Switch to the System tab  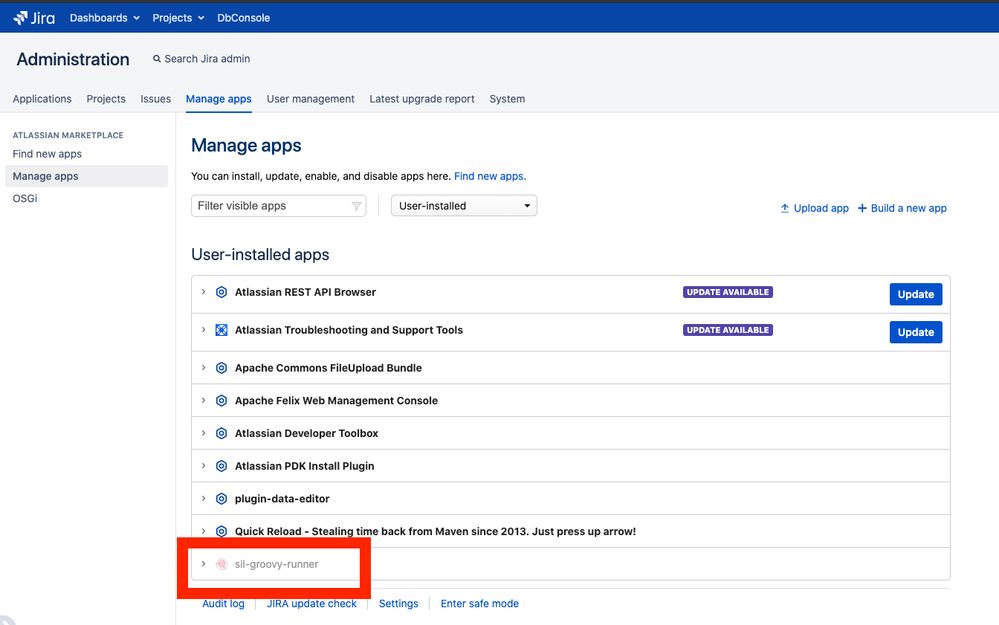tap(507, 99)
